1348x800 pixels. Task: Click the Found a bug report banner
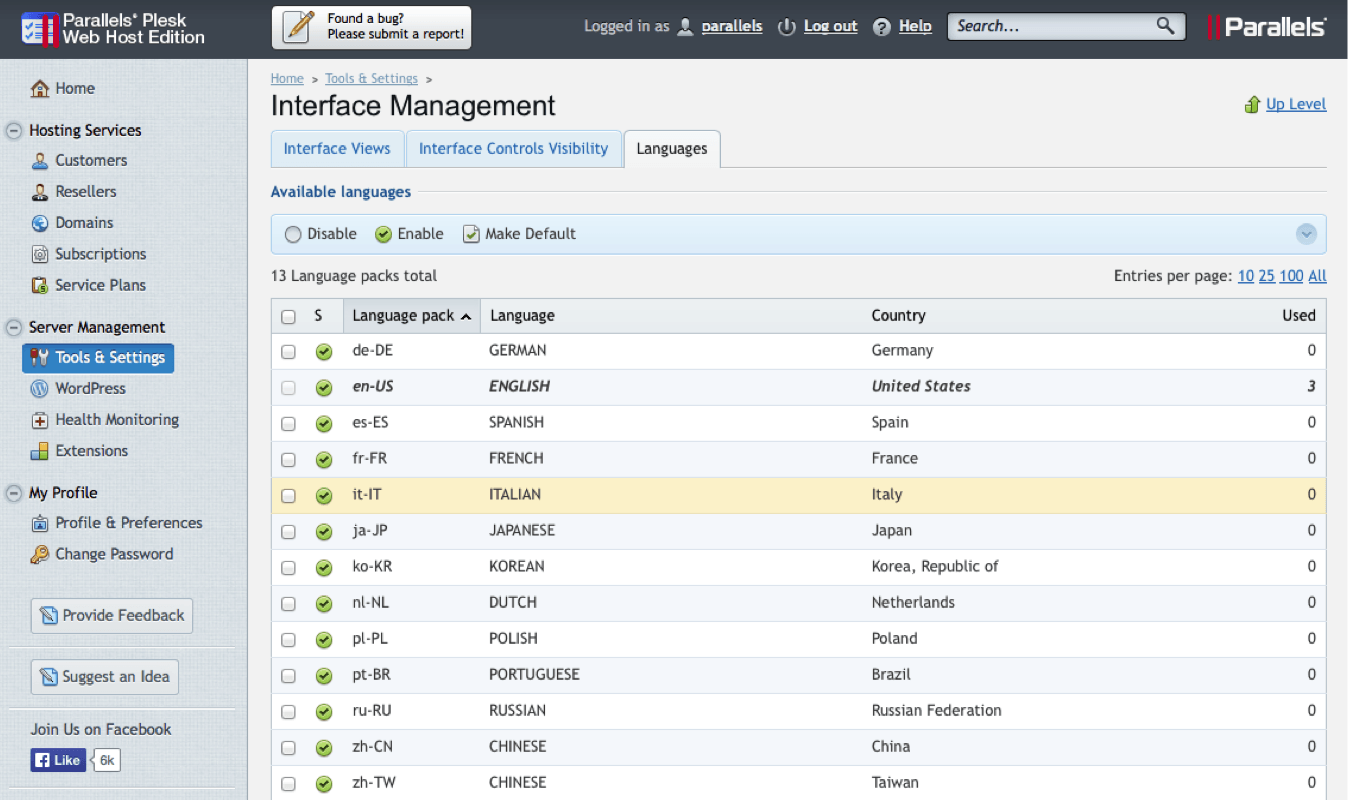click(371, 27)
